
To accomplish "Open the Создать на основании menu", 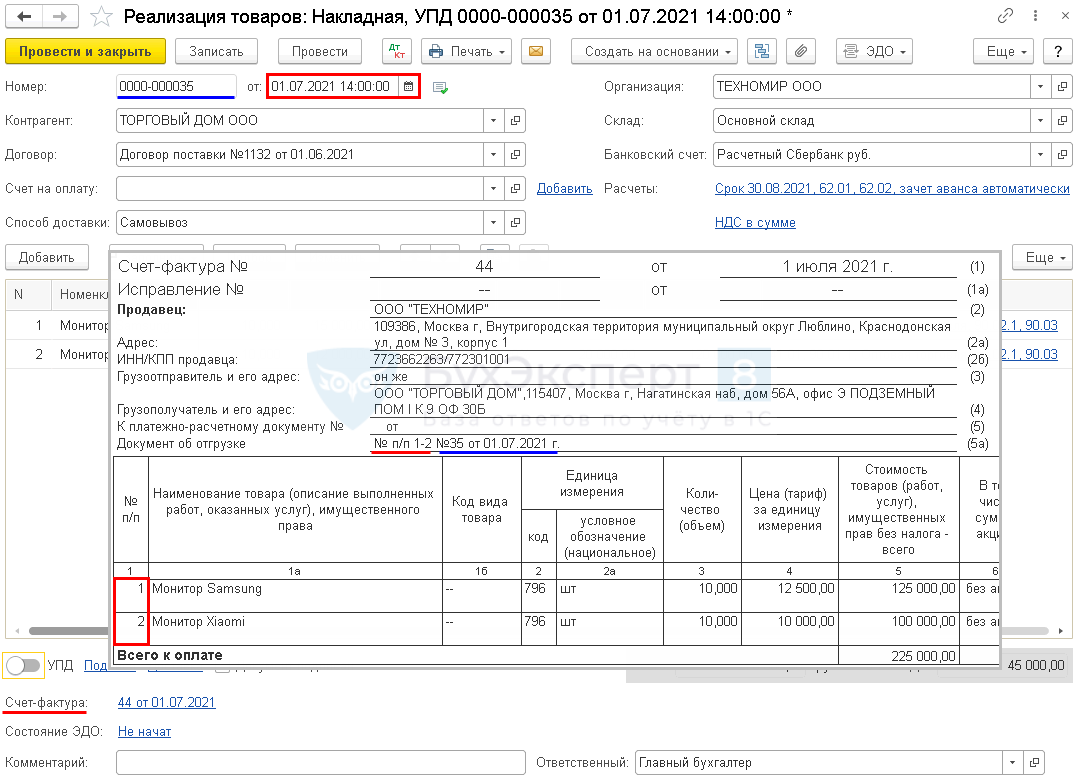I will [x=654, y=52].
